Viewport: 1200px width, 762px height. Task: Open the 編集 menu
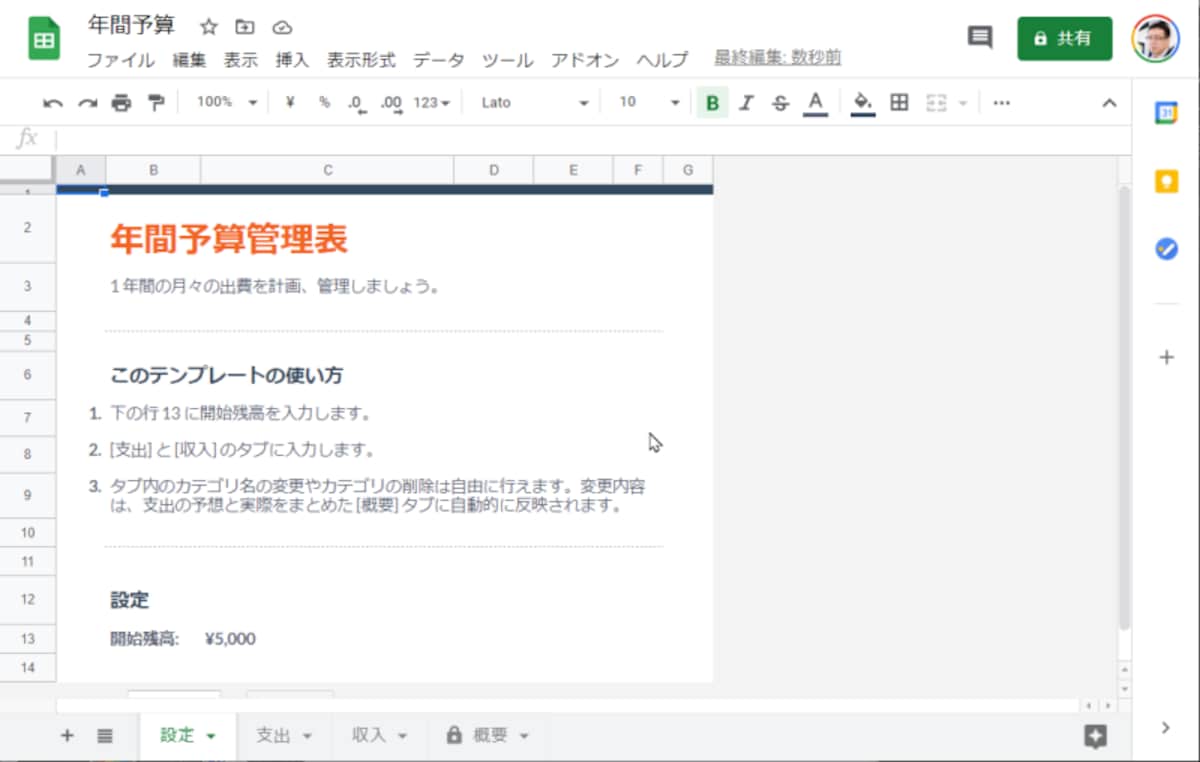pos(189,60)
